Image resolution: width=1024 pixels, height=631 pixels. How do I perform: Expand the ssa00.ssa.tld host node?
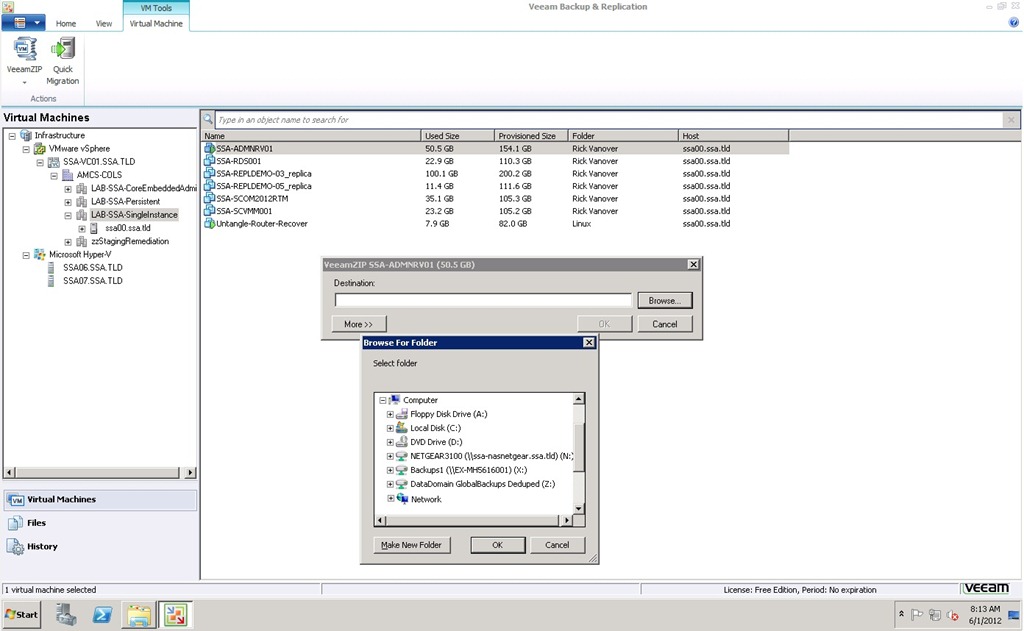coord(82,229)
